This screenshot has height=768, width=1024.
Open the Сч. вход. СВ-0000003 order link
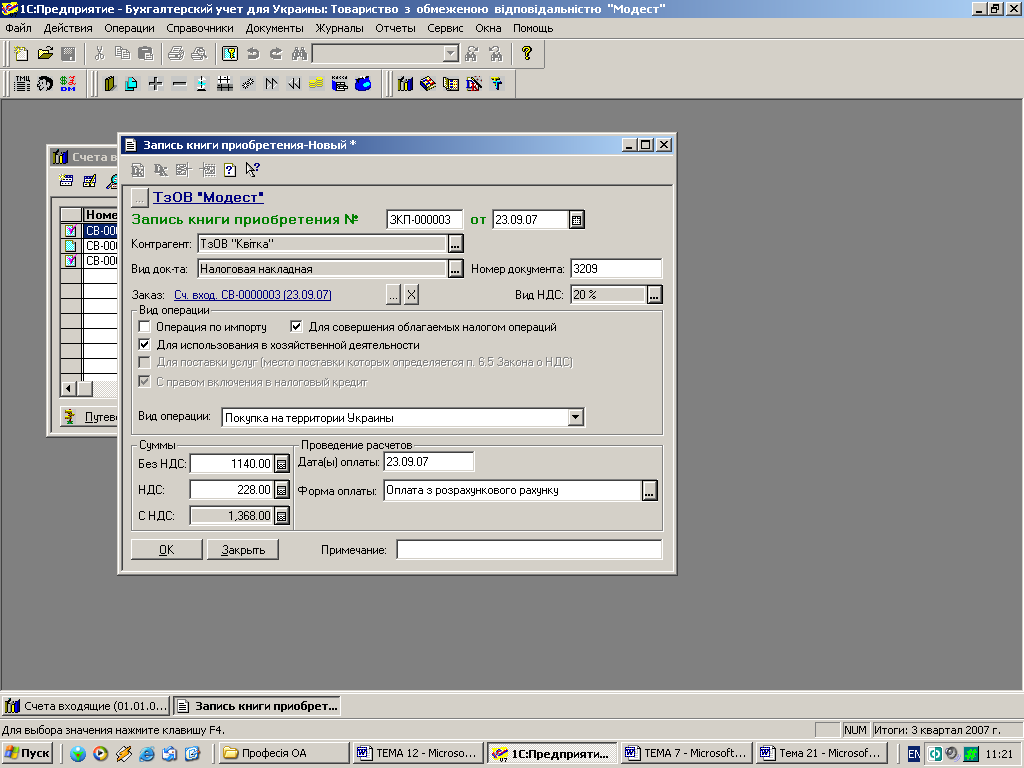(253, 295)
